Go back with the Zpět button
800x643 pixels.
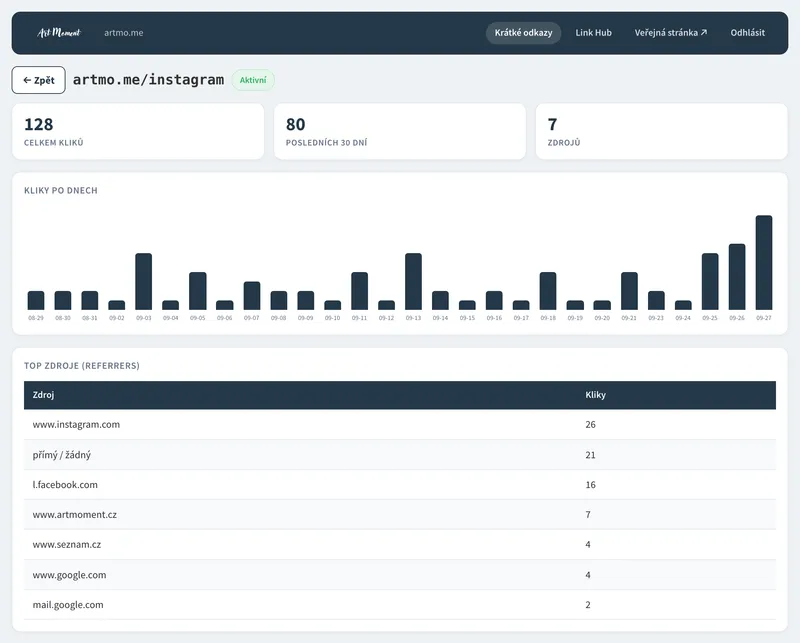click(x=39, y=80)
